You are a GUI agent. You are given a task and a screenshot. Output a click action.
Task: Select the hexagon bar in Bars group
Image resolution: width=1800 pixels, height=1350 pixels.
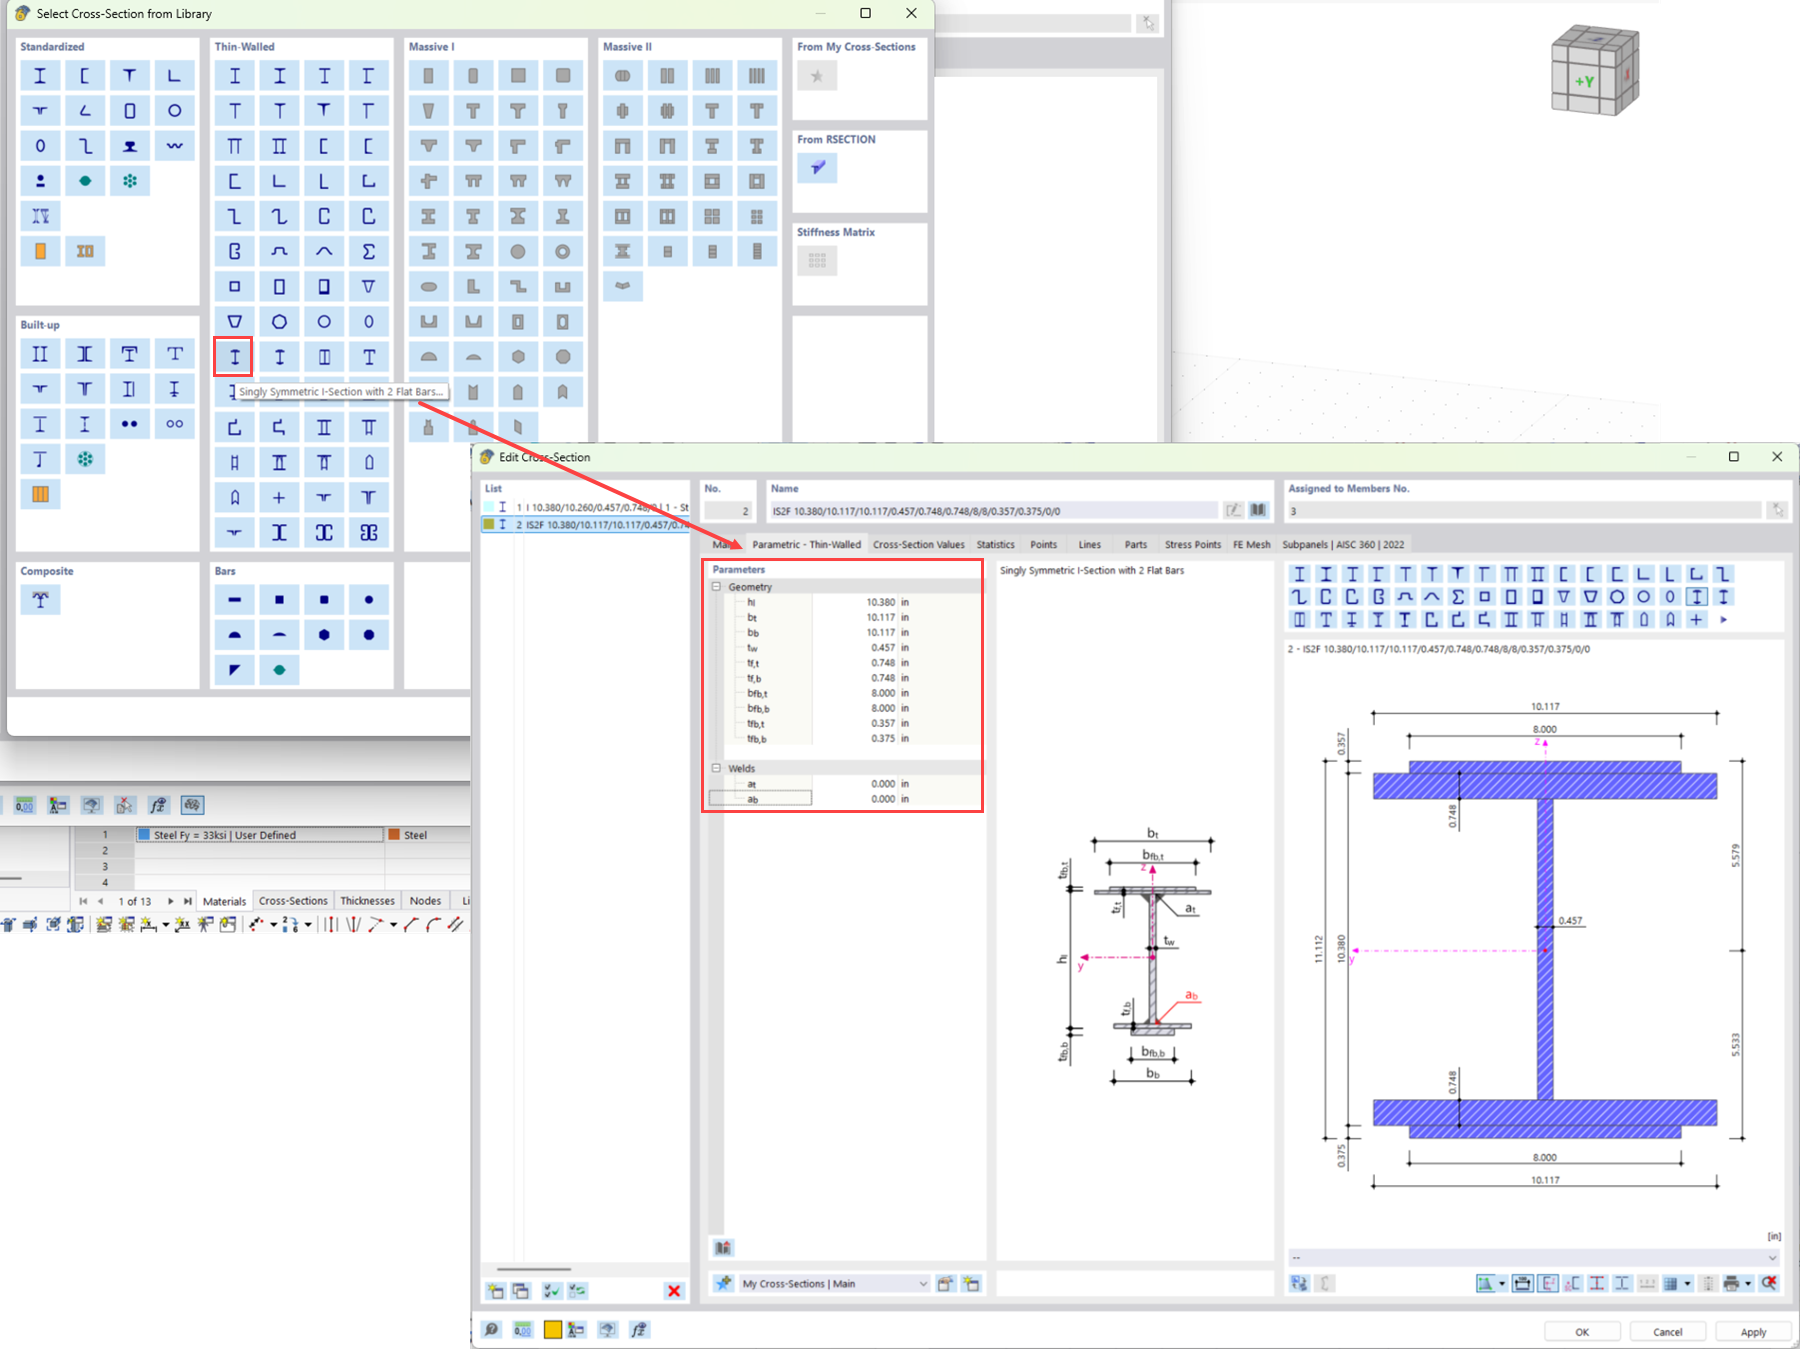point(324,634)
